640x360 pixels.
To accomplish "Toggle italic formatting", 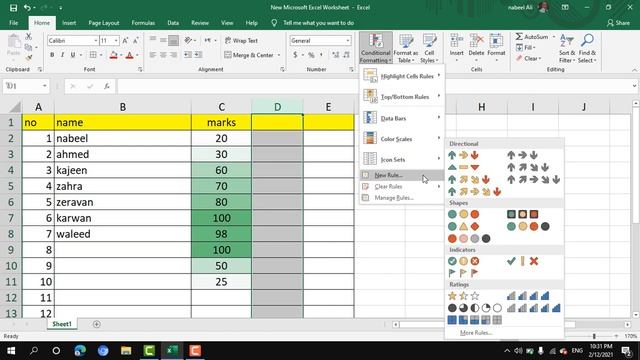I will (62, 55).
